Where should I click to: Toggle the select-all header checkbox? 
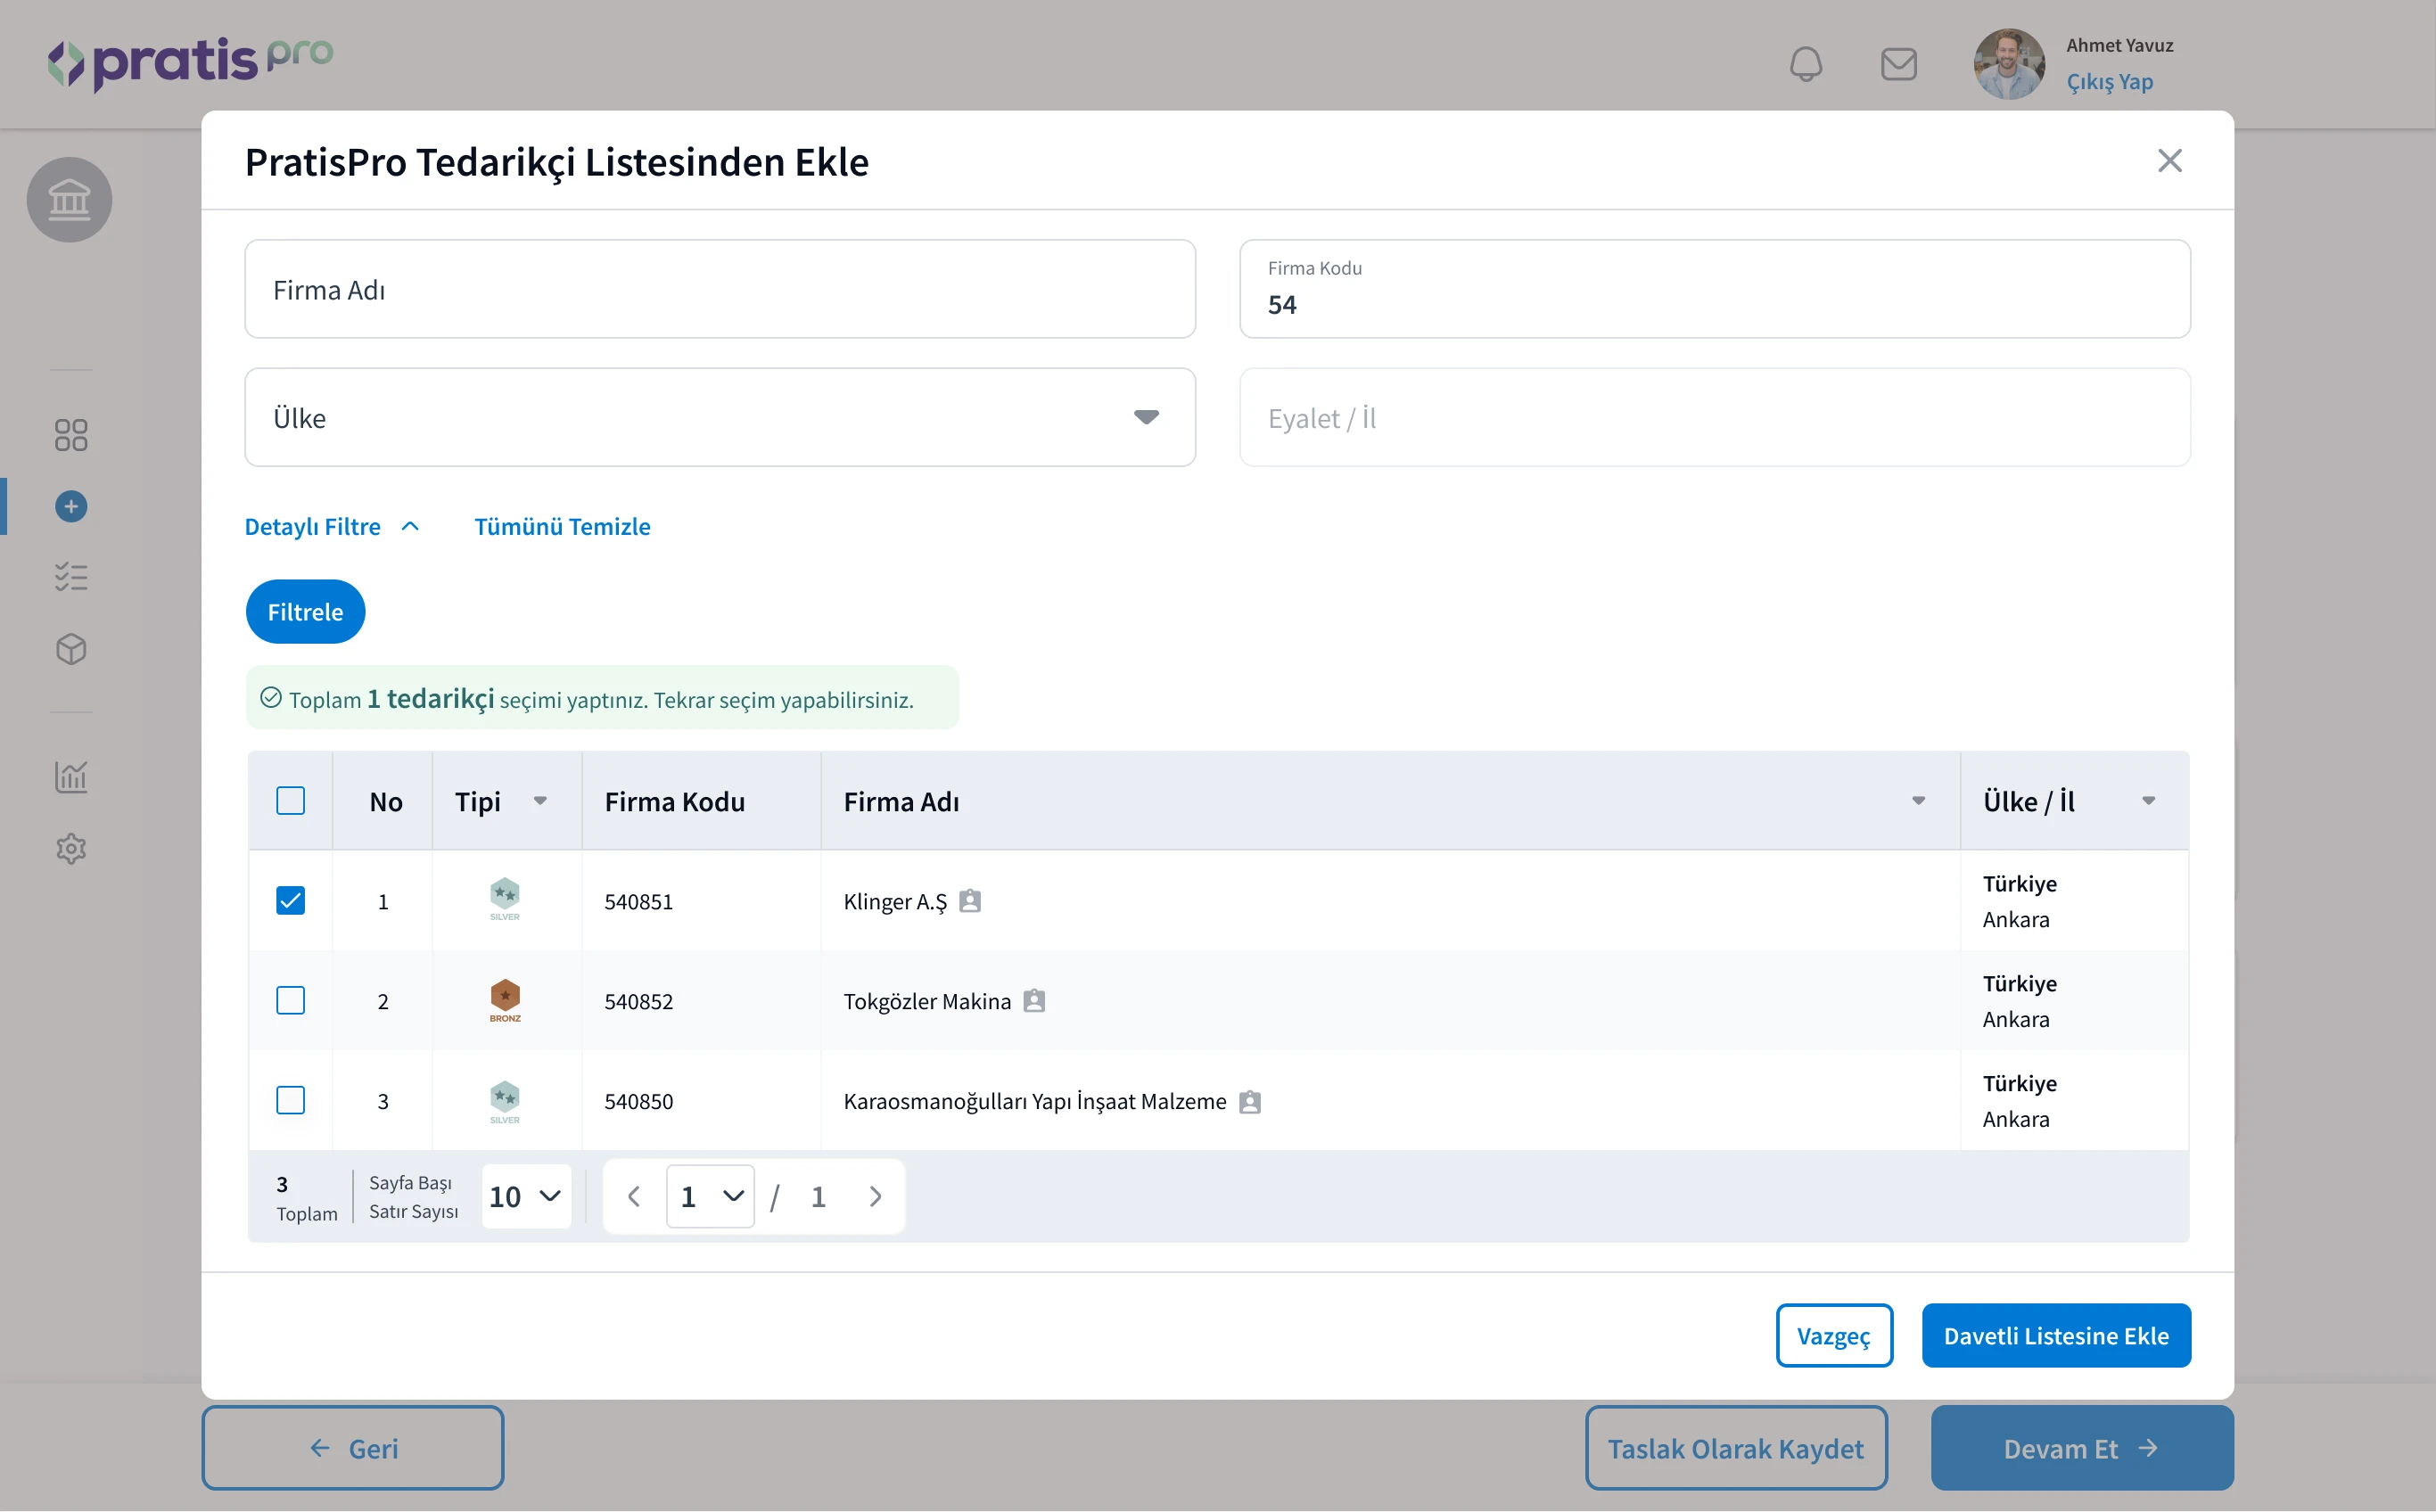[290, 801]
